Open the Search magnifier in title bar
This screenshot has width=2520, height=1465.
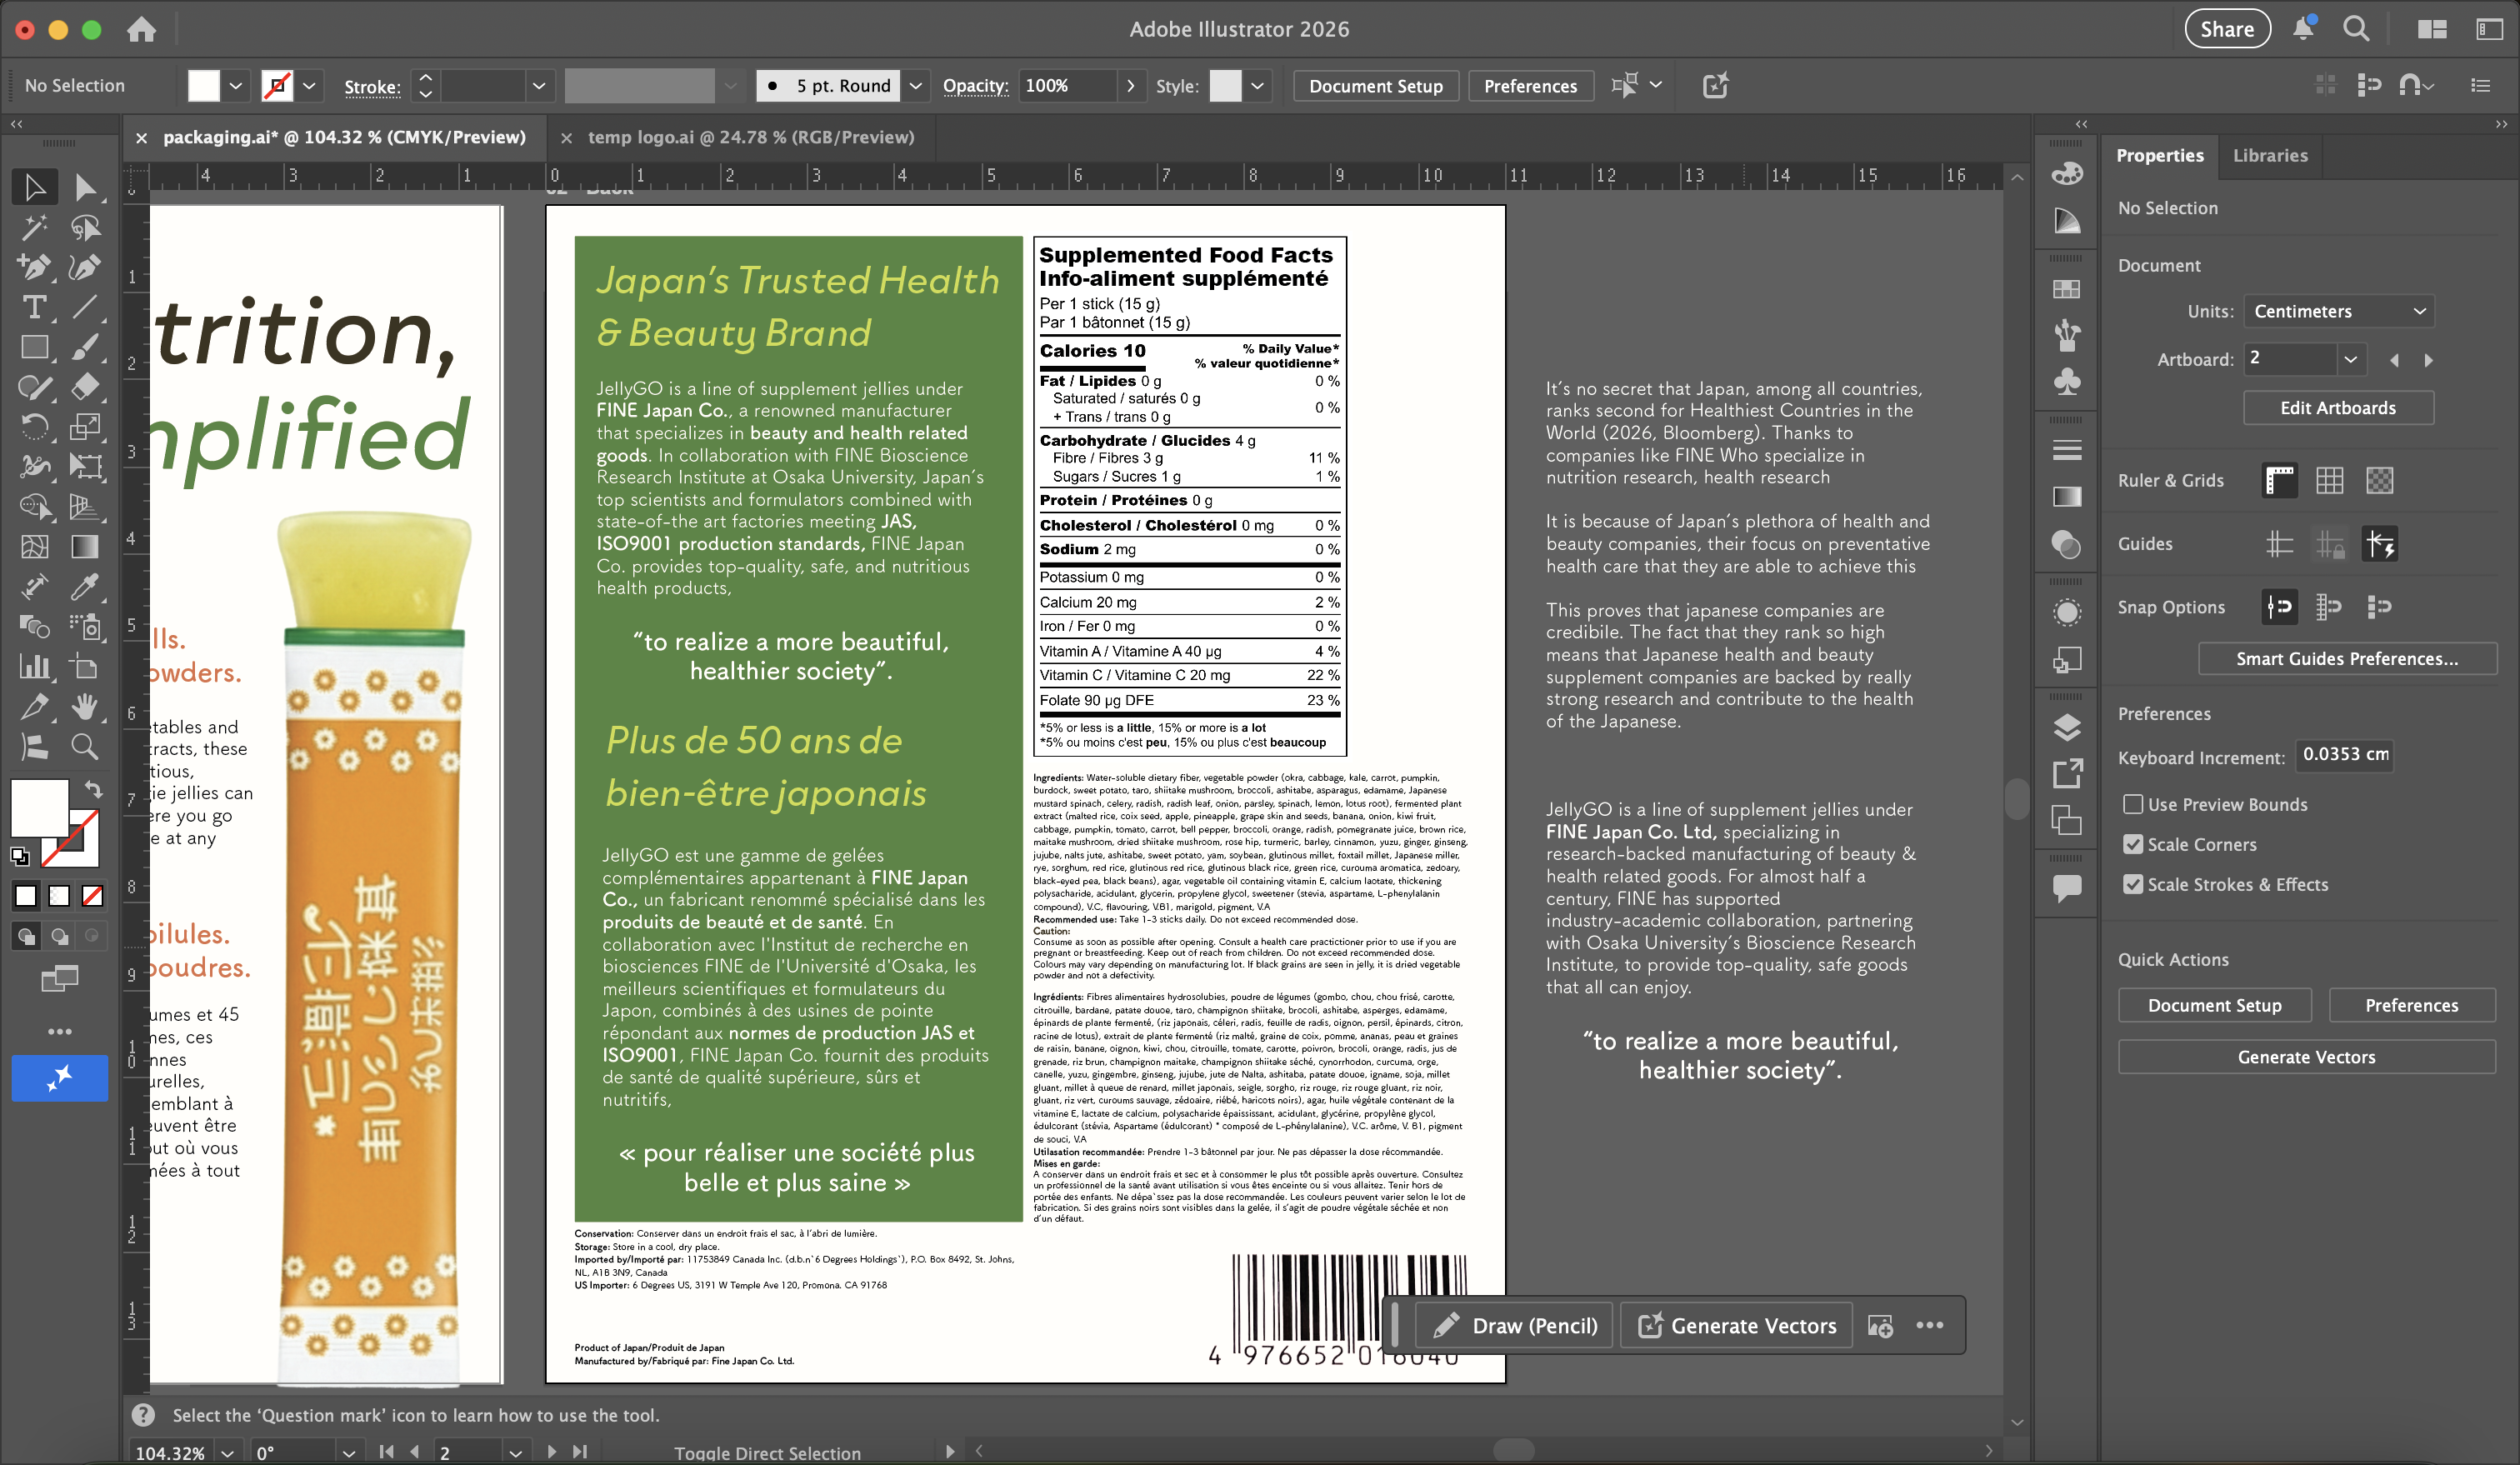[x=2356, y=29]
